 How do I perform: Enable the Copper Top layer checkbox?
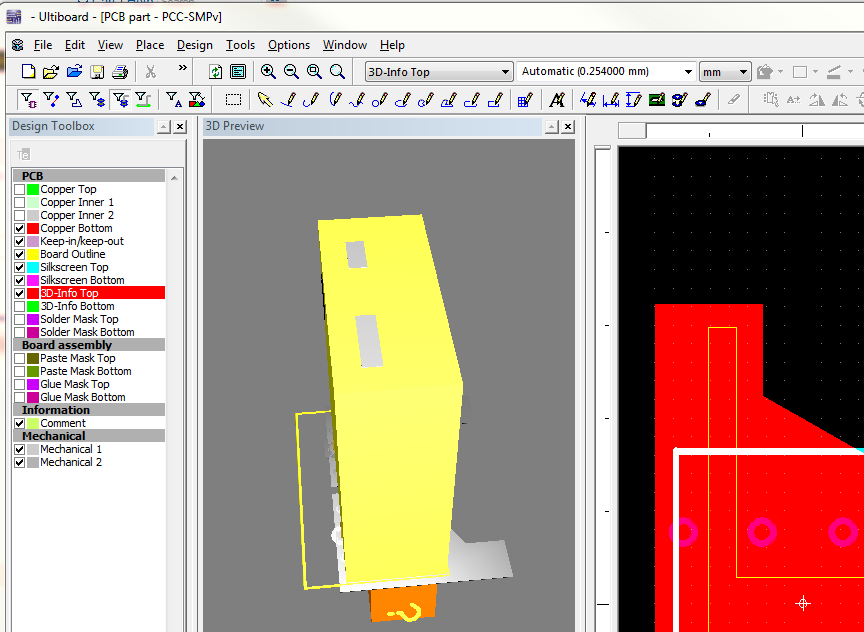pos(20,189)
